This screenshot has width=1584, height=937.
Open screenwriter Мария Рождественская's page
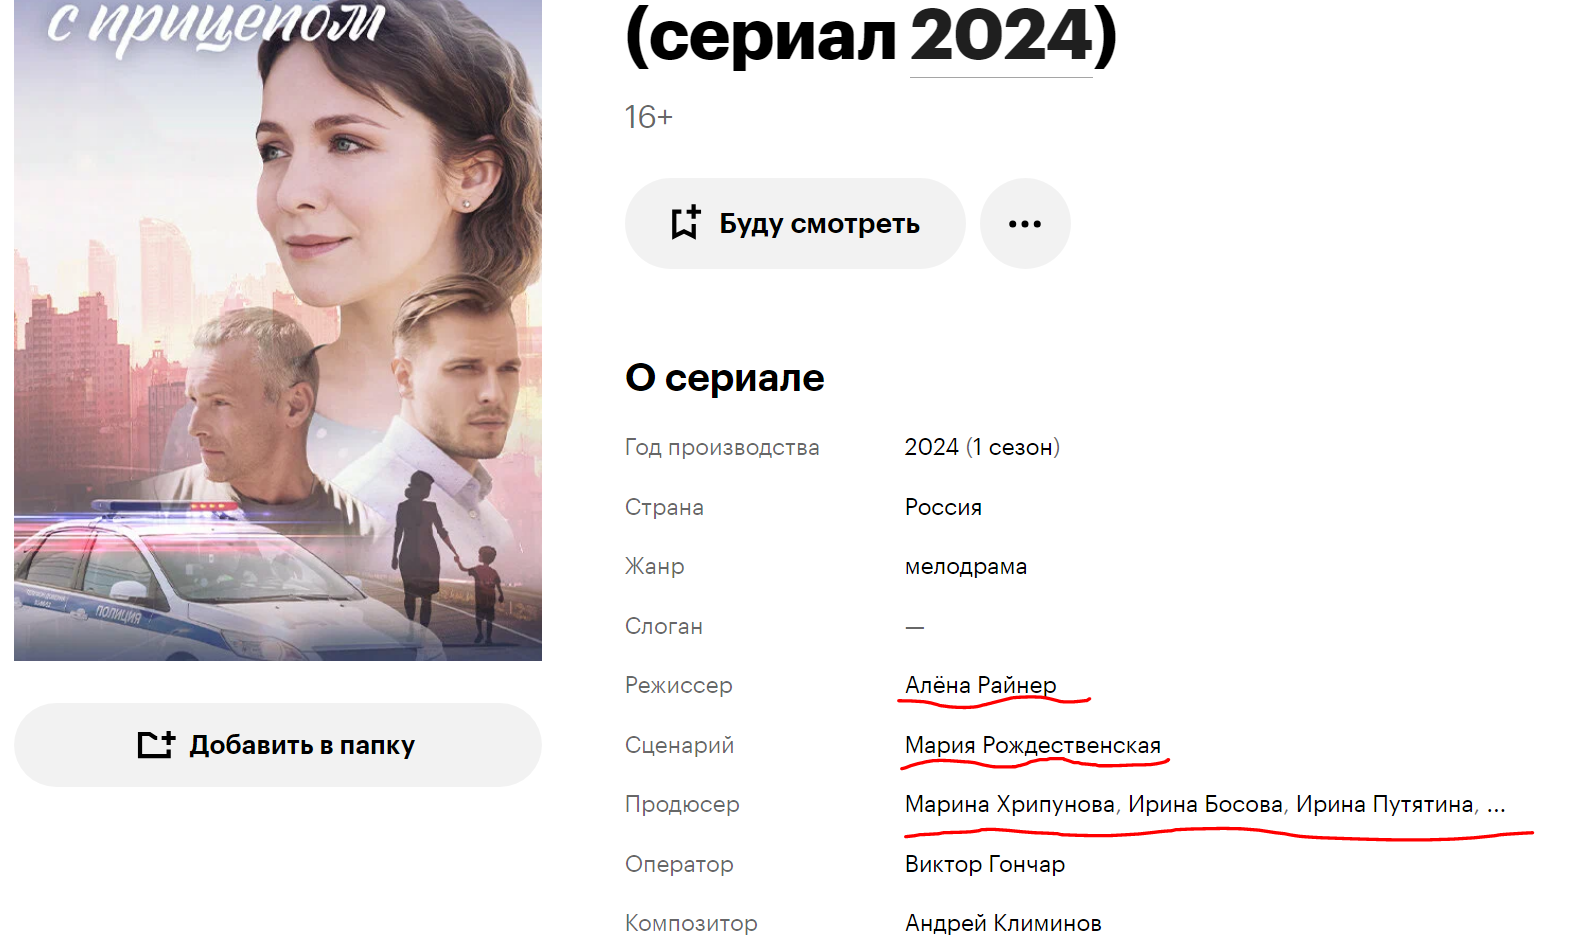[x=1033, y=745]
